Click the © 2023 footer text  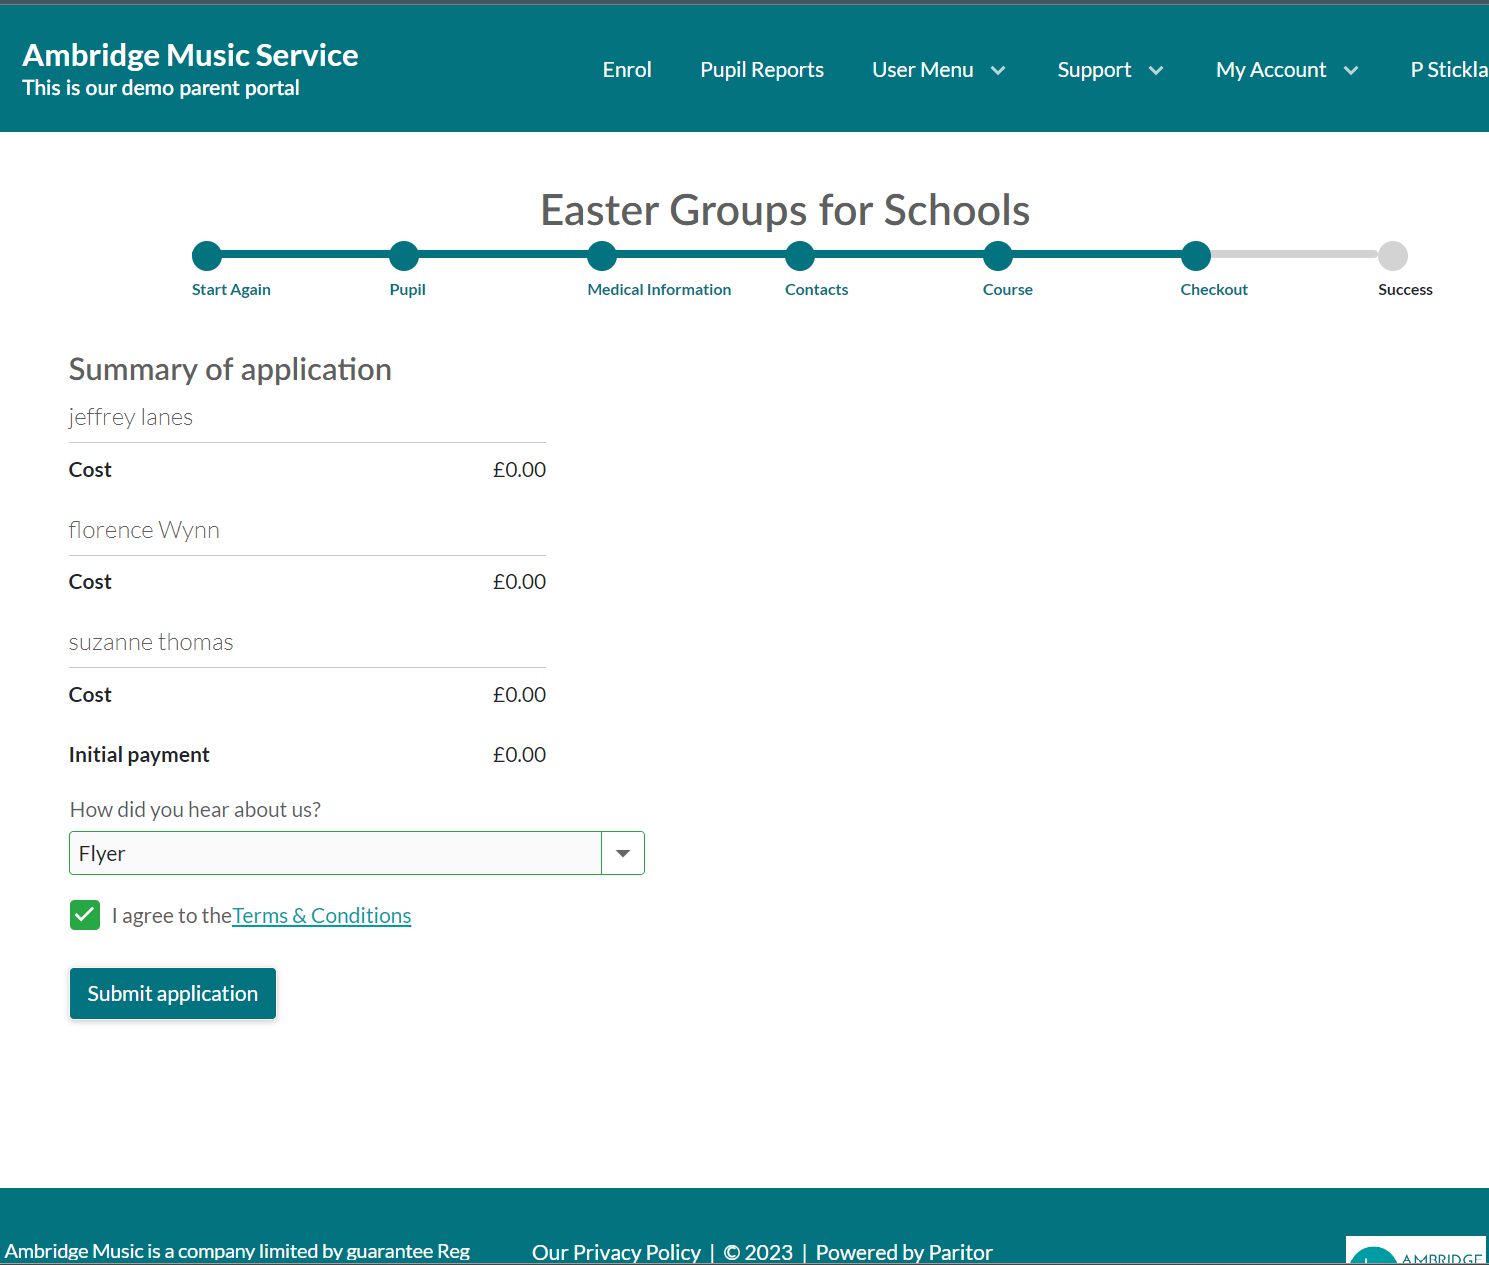tap(758, 1252)
